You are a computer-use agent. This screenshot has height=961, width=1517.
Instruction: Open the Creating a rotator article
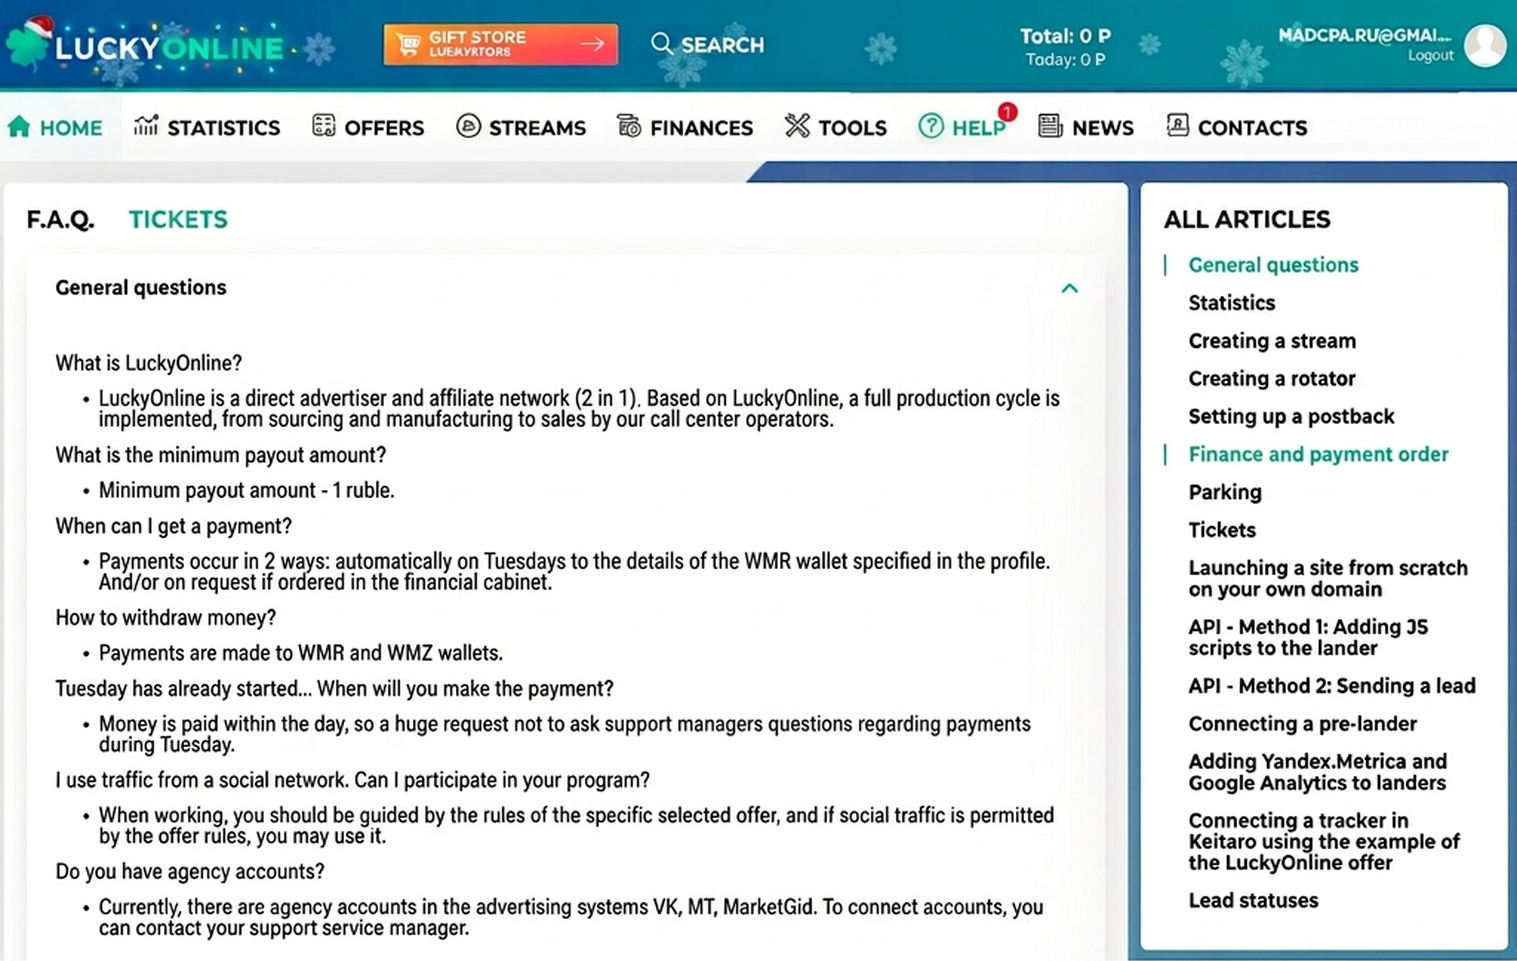[1271, 379]
